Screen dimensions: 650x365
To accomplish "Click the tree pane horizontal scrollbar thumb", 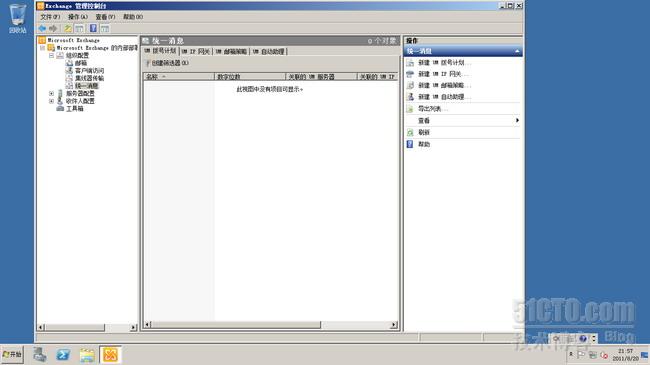I will click(x=75, y=327).
